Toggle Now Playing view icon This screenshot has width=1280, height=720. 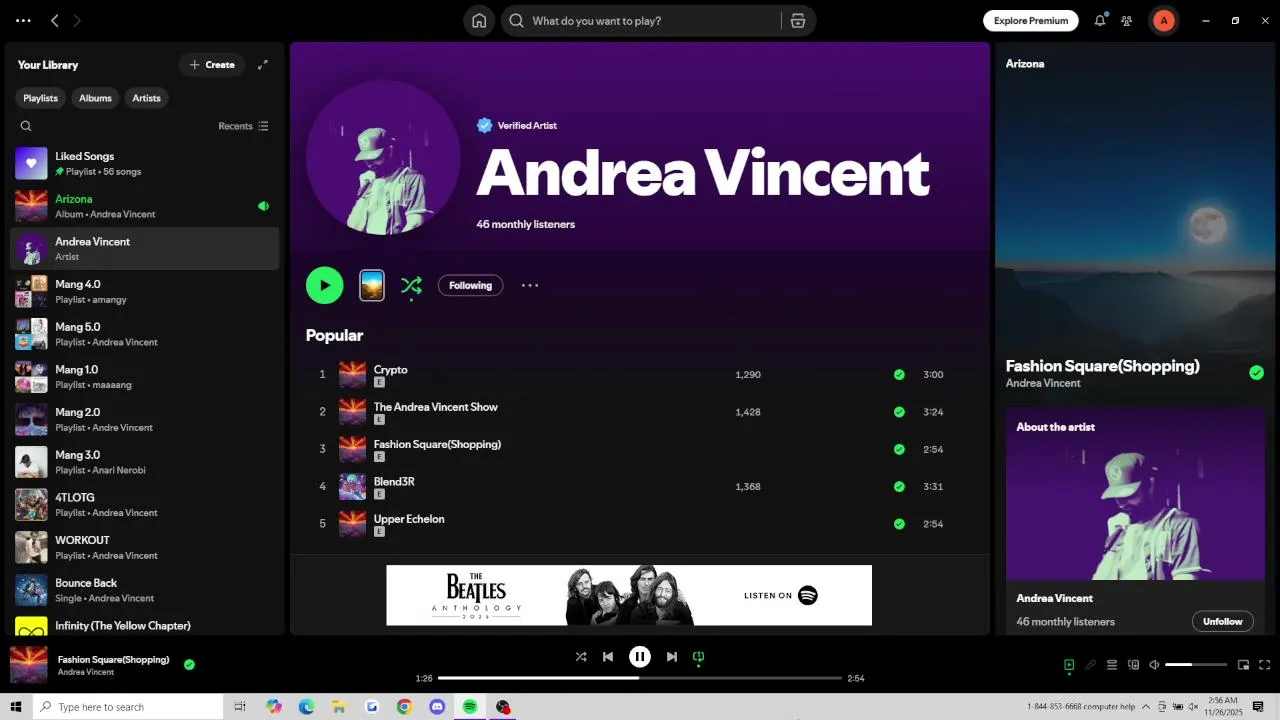tap(1069, 665)
